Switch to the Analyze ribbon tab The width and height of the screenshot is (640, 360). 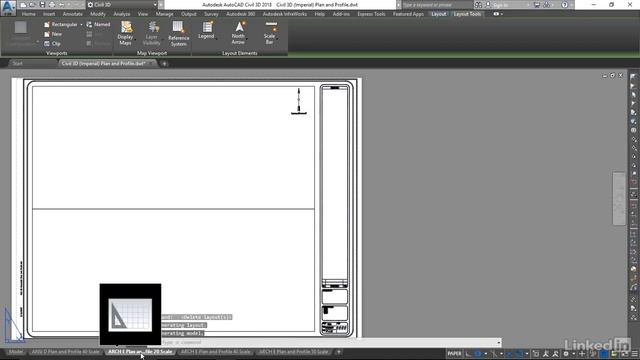122,14
